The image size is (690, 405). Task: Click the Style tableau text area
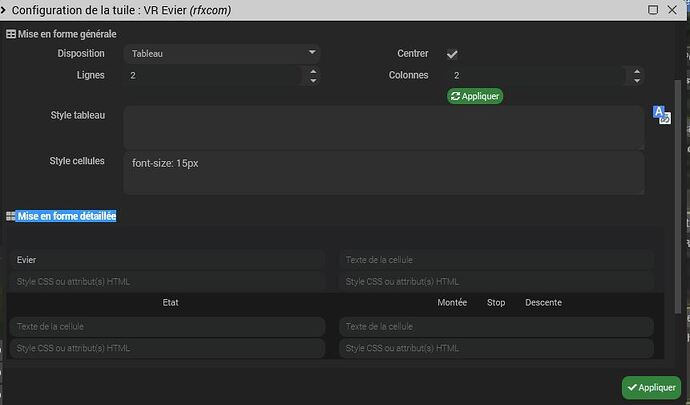pos(384,126)
